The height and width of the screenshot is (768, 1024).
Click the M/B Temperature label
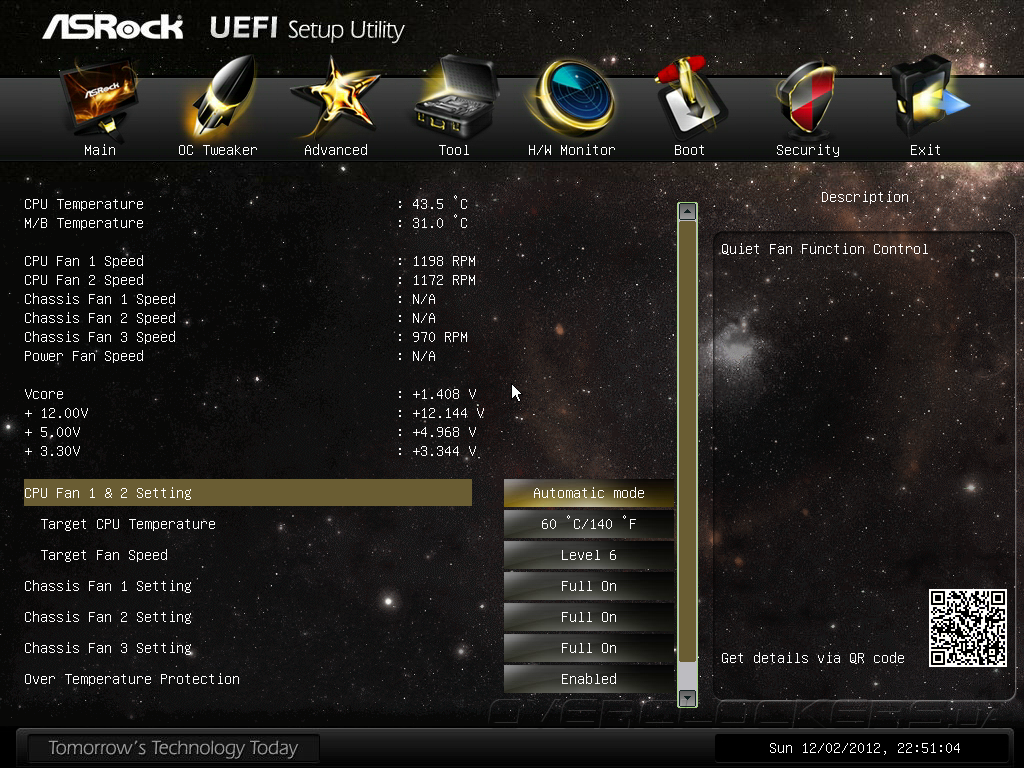click(84, 223)
